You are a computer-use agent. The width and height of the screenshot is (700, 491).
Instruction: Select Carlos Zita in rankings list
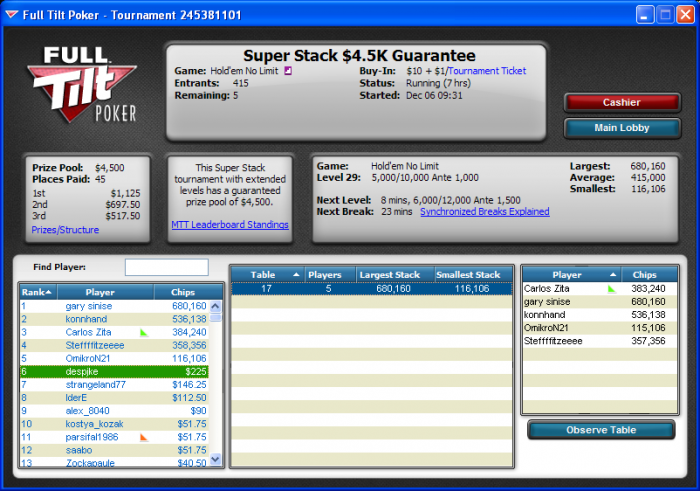tap(114, 332)
